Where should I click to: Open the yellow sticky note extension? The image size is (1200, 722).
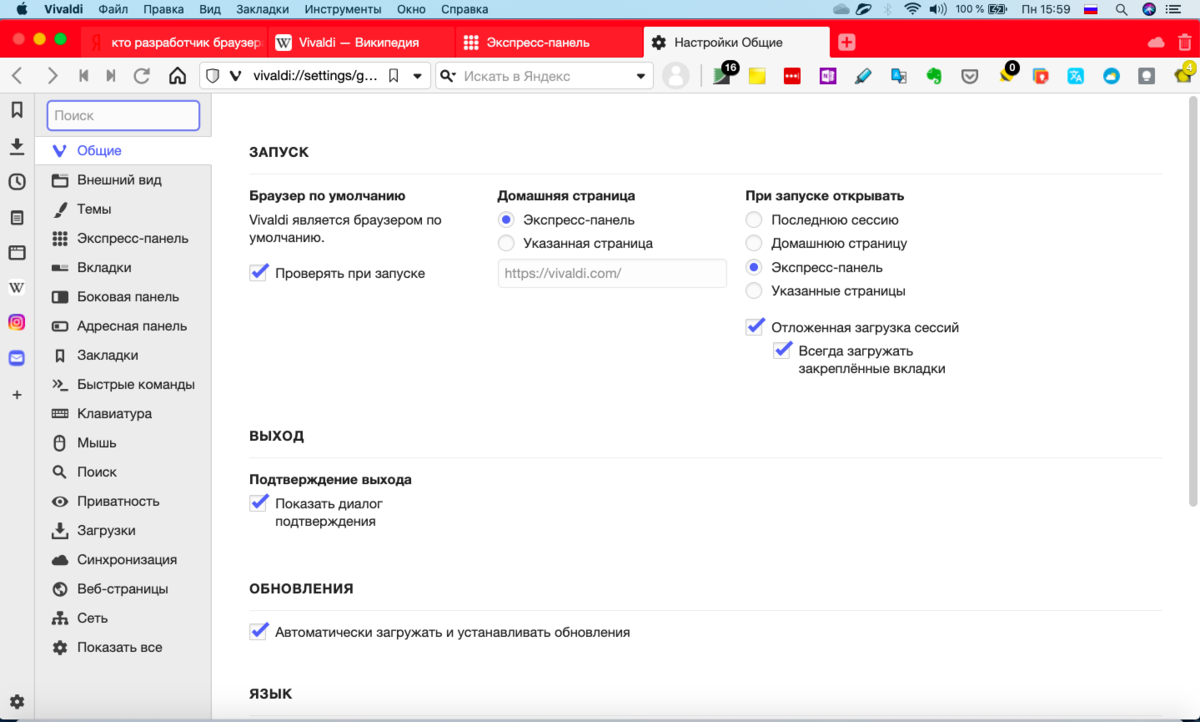[757, 76]
